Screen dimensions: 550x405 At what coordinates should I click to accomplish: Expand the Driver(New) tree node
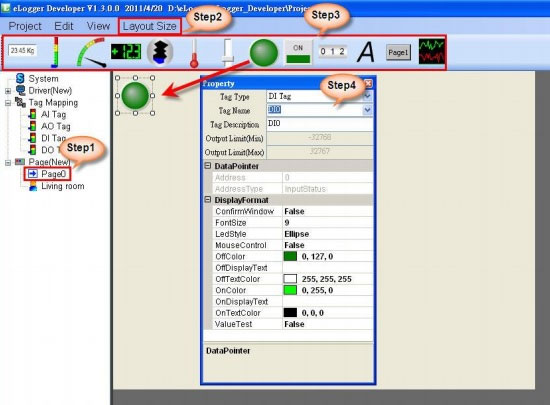[x=8, y=91]
